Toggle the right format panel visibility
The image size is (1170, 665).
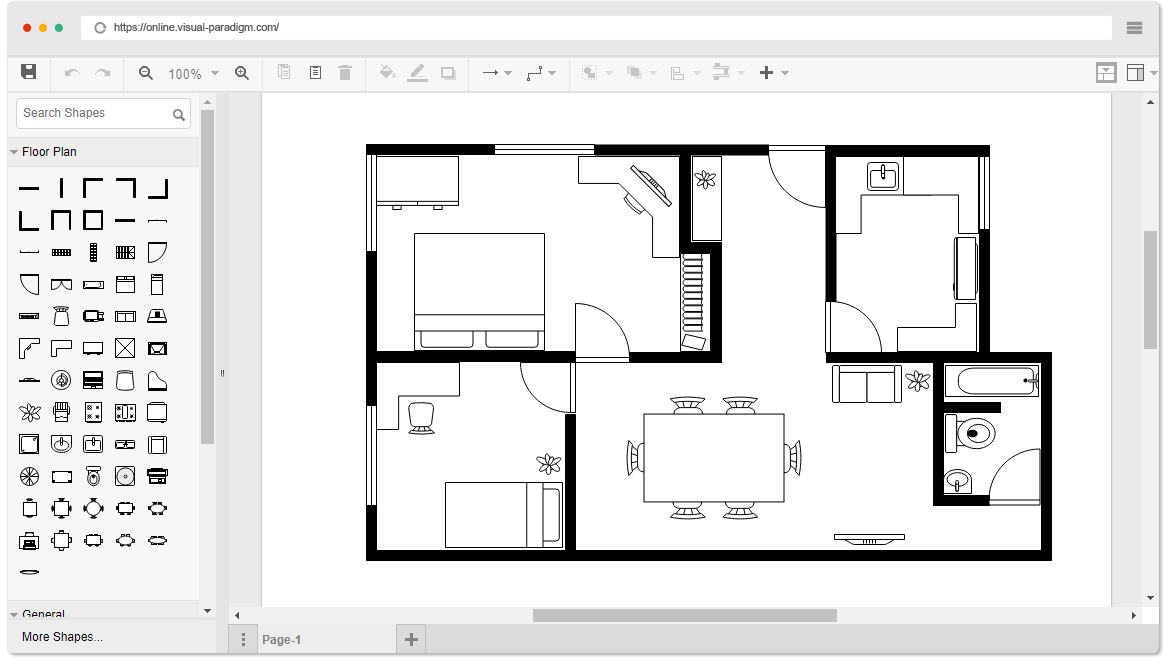point(1138,72)
